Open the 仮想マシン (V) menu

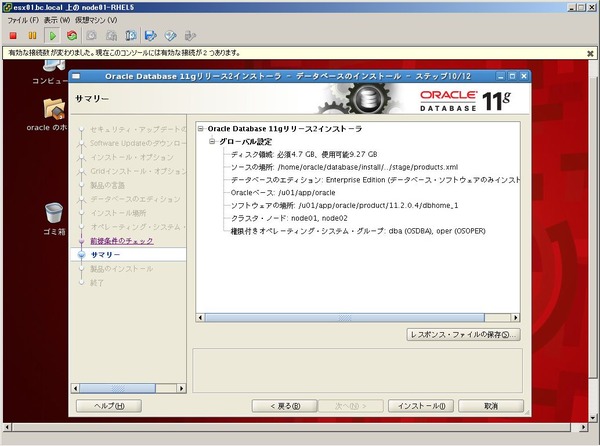click(x=96, y=20)
